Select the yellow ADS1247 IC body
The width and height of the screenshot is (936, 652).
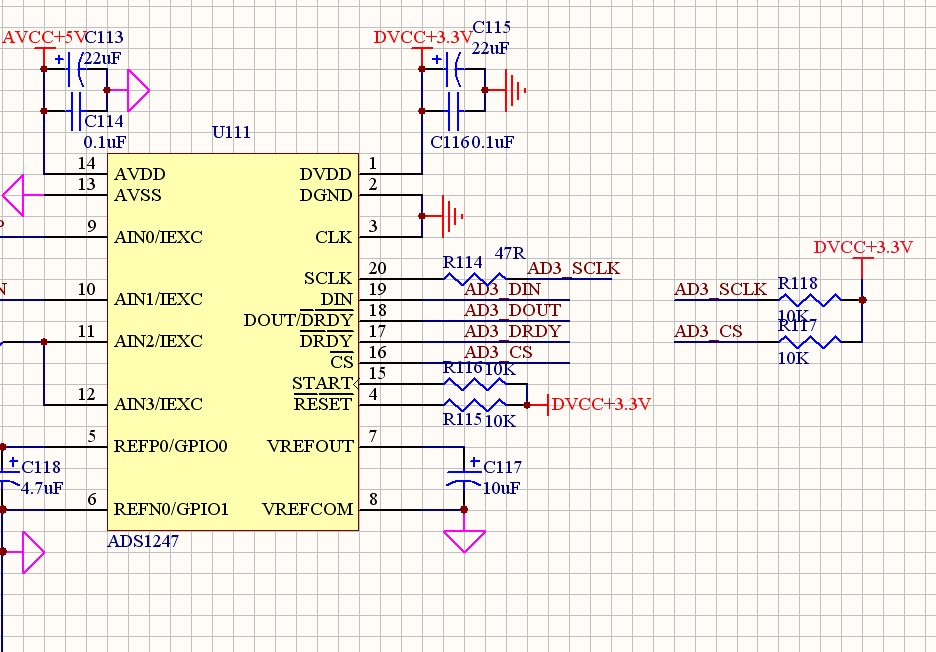233,342
